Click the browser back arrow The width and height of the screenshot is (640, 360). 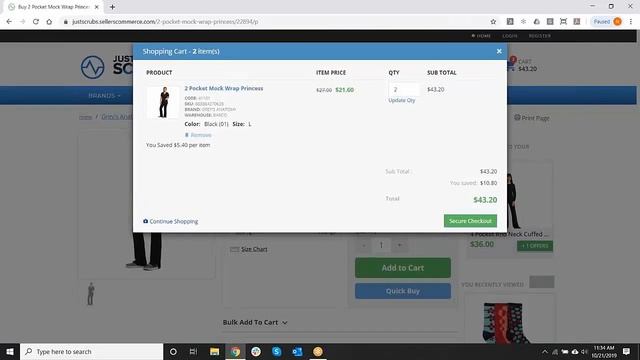9,22
